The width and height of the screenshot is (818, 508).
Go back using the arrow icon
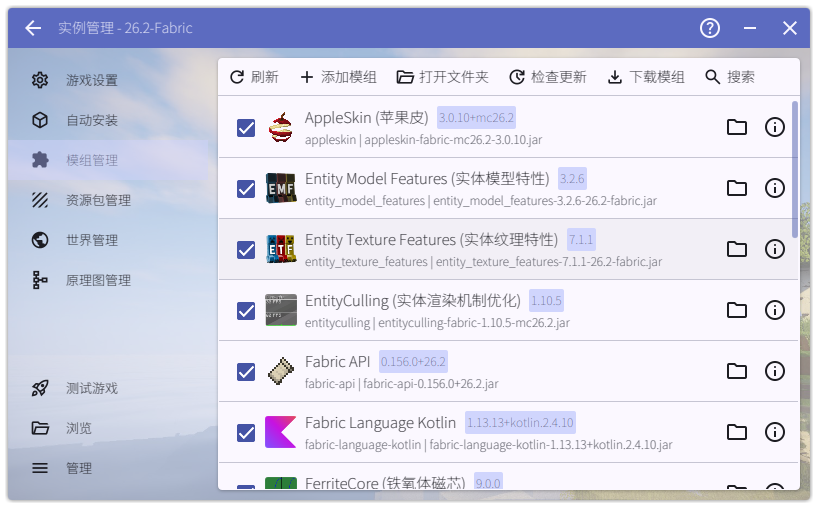[x=33, y=28]
